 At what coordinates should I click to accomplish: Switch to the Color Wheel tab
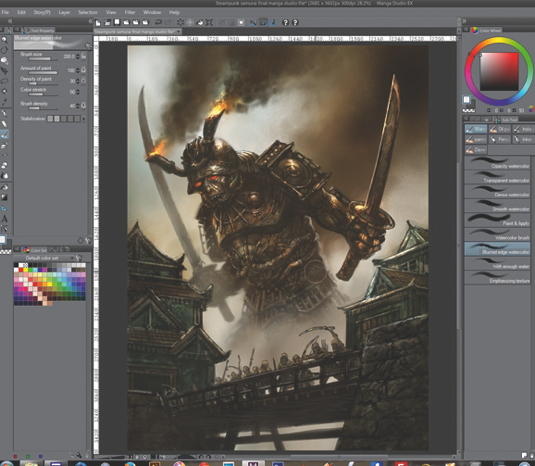pyautogui.click(x=487, y=30)
